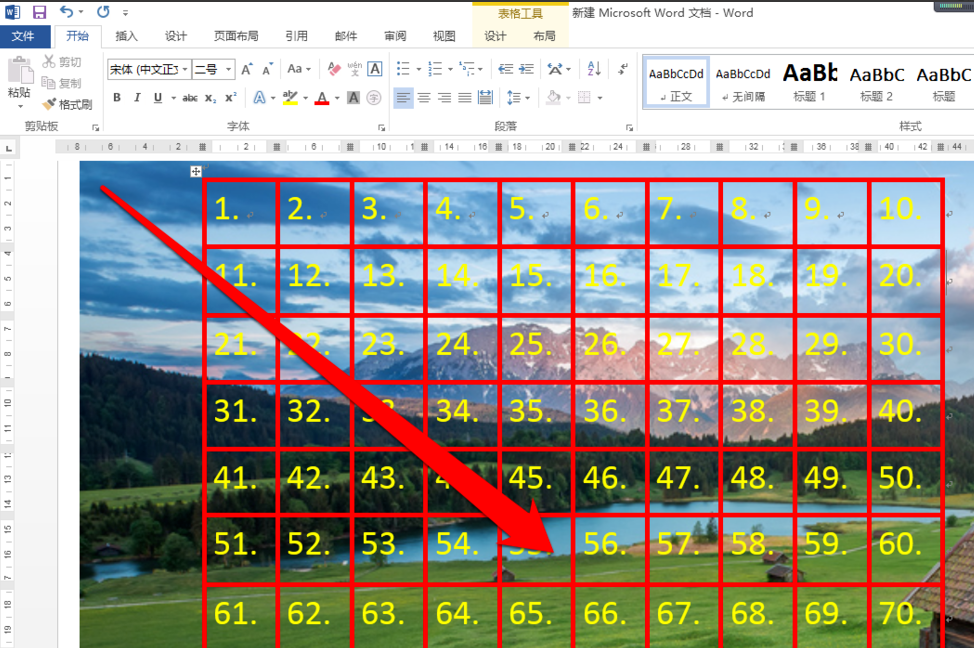Click table cell numbered 36.
Screen dimensions: 974x648
[609, 414]
